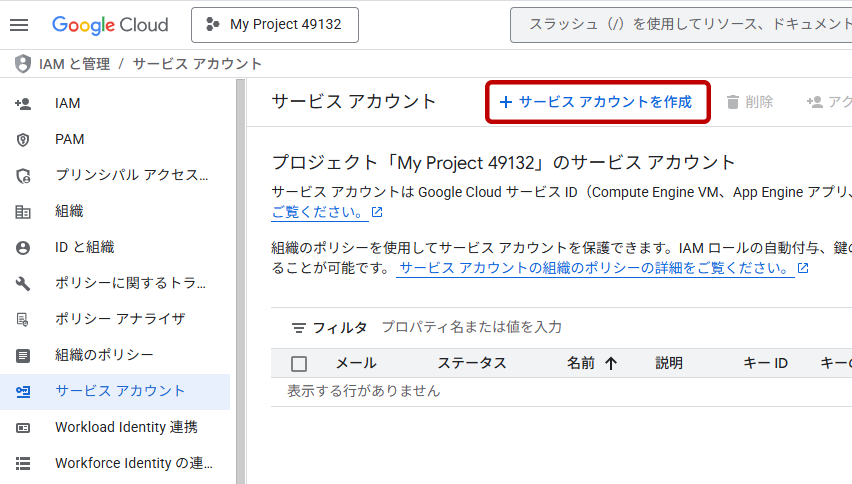Open the organization policy details link
This screenshot has width=852, height=484.
pyautogui.click(x=596, y=268)
